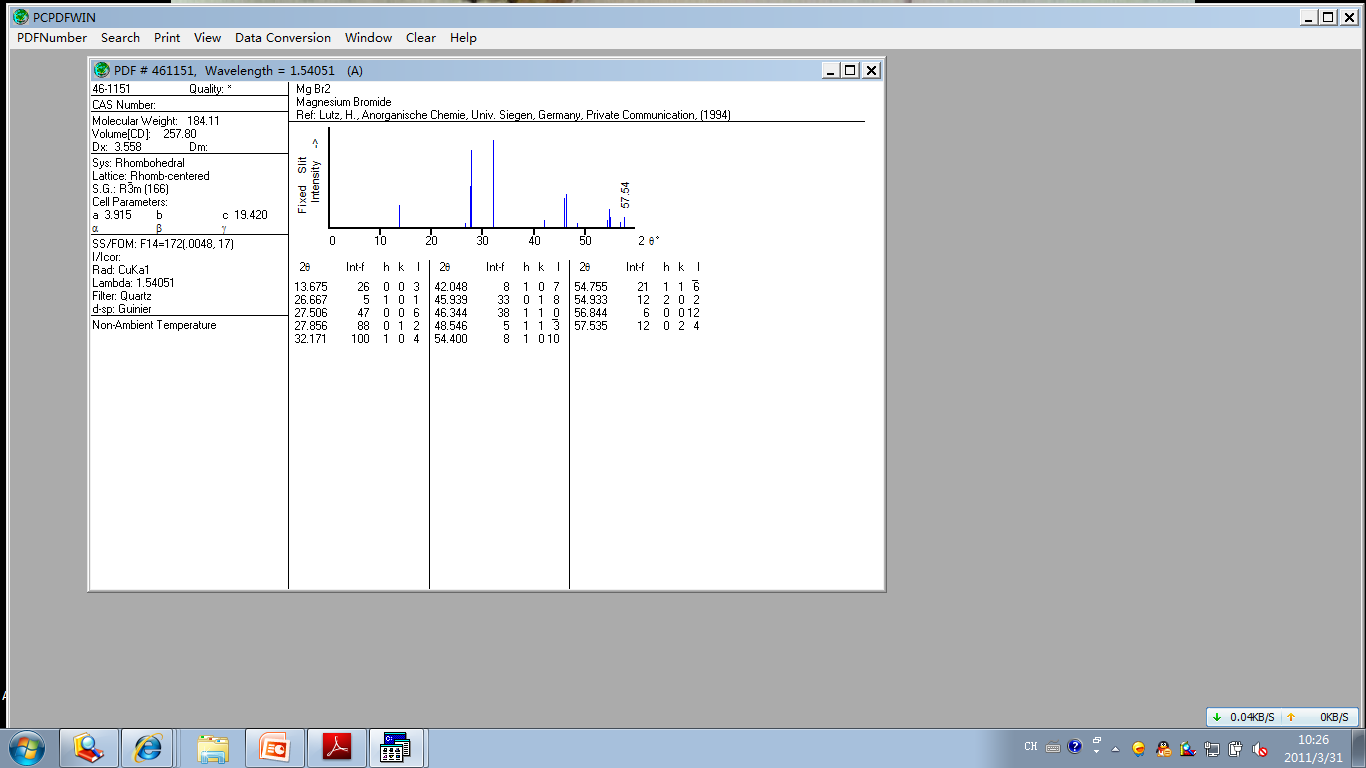This screenshot has width=1366, height=768.
Task: Click the 2θ value 32.171
Action: click(310, 339)
